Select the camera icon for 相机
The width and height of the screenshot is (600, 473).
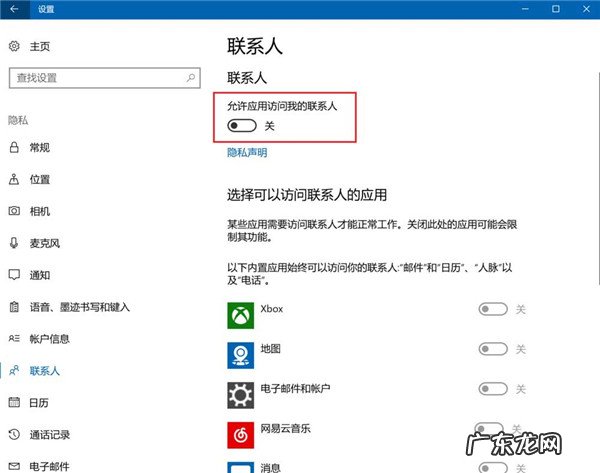coord(14,211)
